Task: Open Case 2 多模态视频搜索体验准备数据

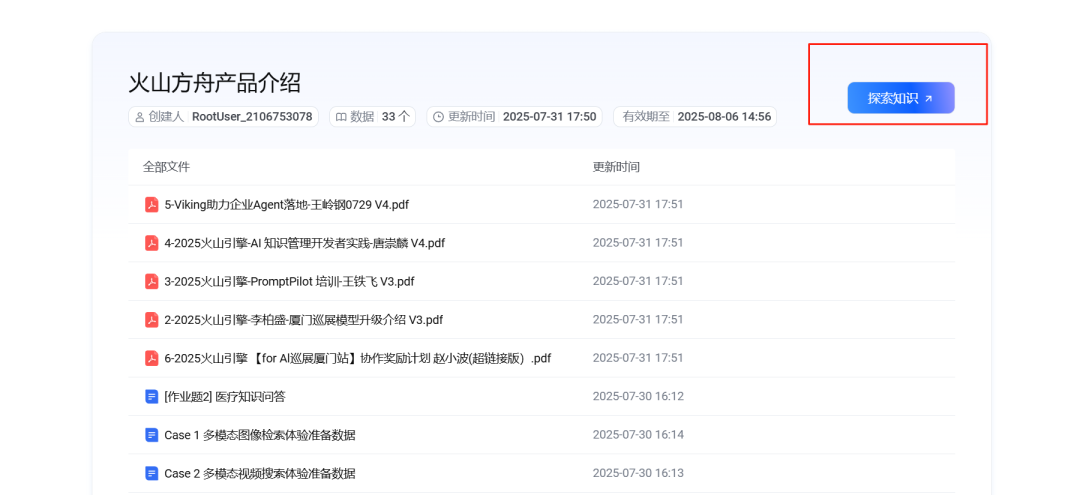Action: [x=260, y=474]
